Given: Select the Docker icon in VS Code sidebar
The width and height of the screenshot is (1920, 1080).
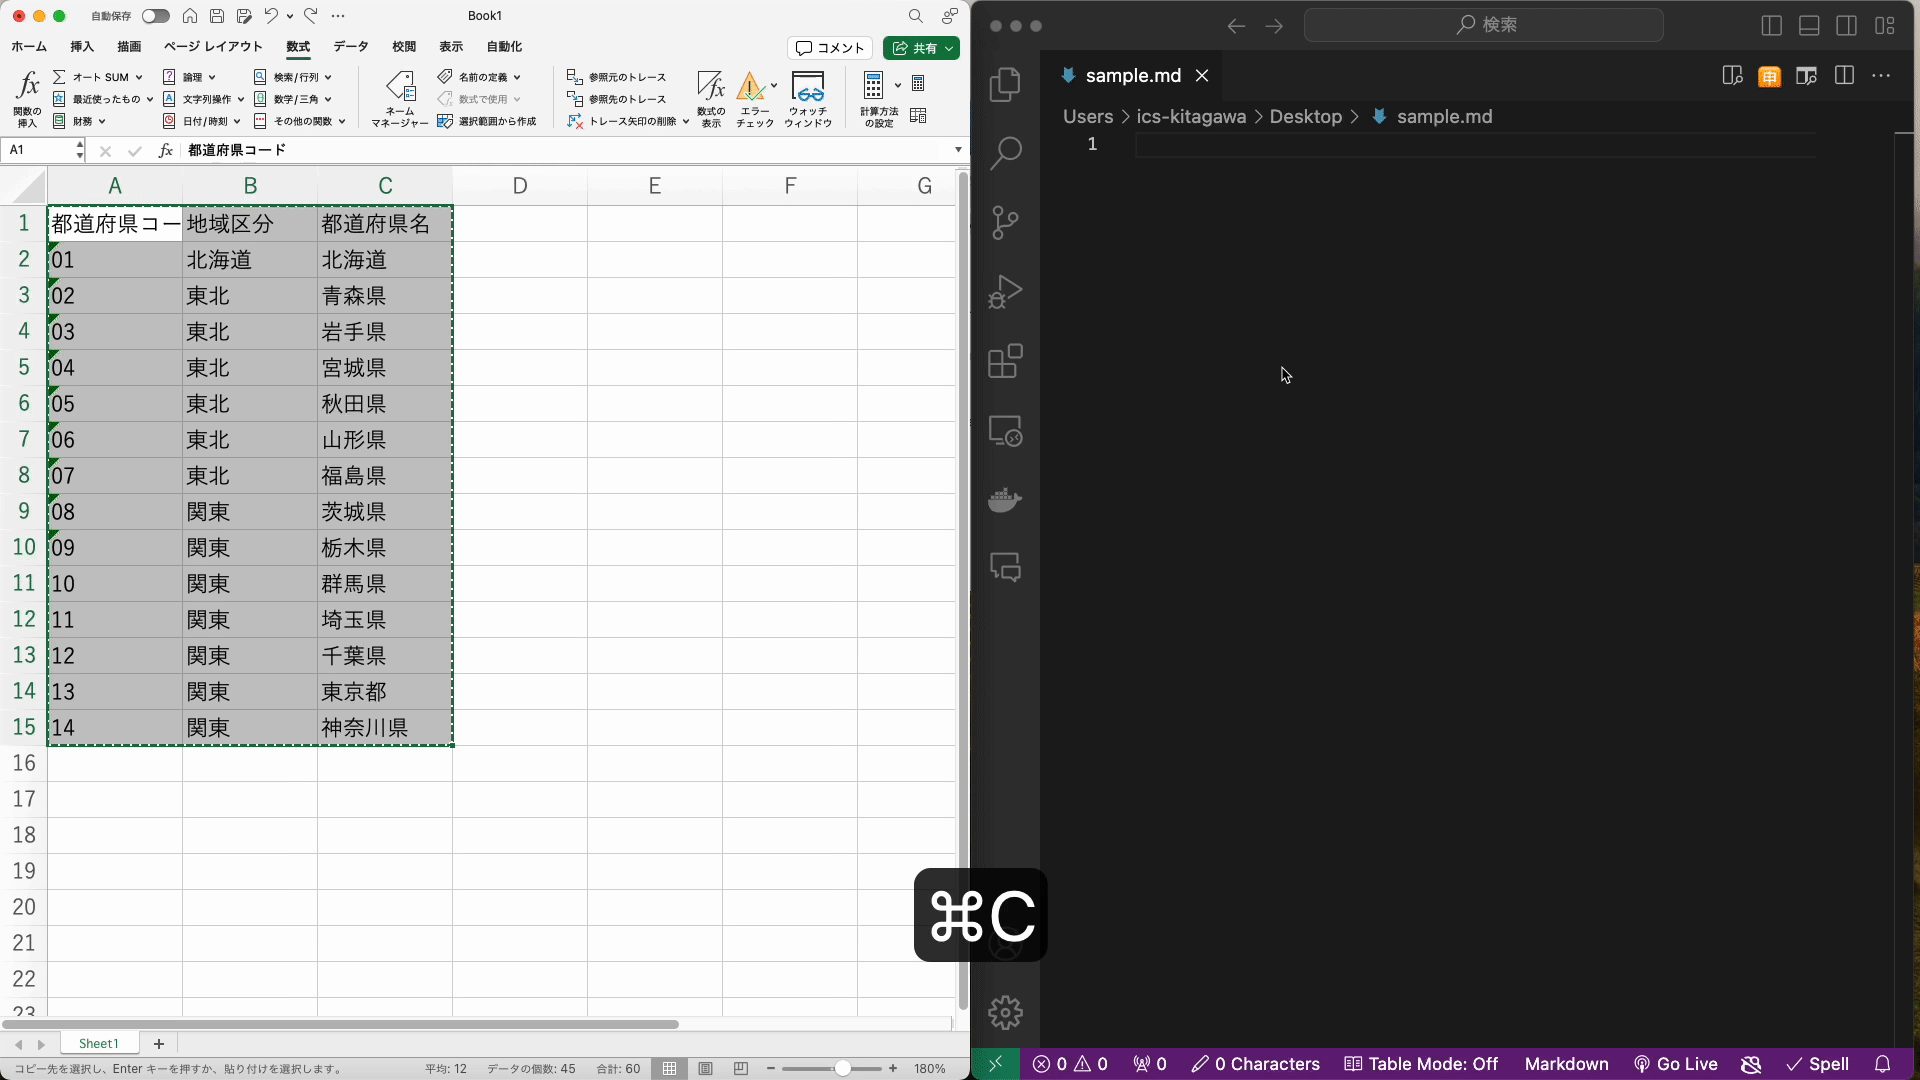Looking at the screenshot, I should pyautogui.click(x=1006, y=498).
